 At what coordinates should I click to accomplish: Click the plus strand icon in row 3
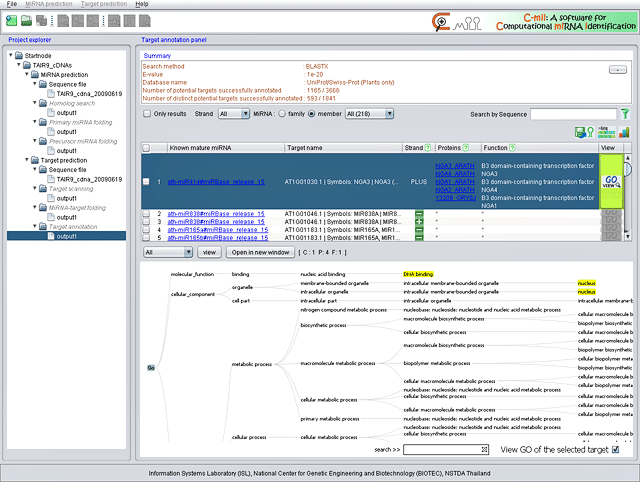(x=419, y=222)
